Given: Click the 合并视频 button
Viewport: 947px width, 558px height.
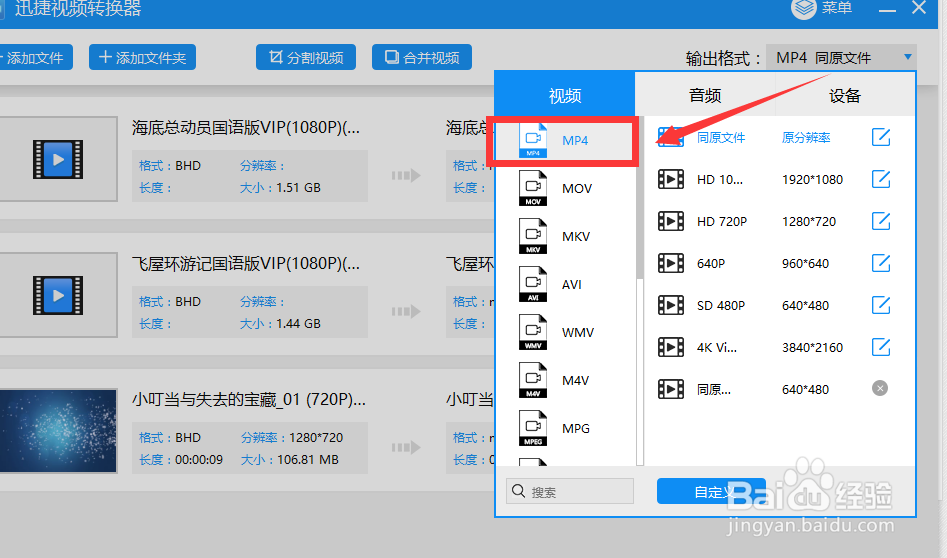Looking at the screenshot, I should pyautogui.click(x=422, y=57).
